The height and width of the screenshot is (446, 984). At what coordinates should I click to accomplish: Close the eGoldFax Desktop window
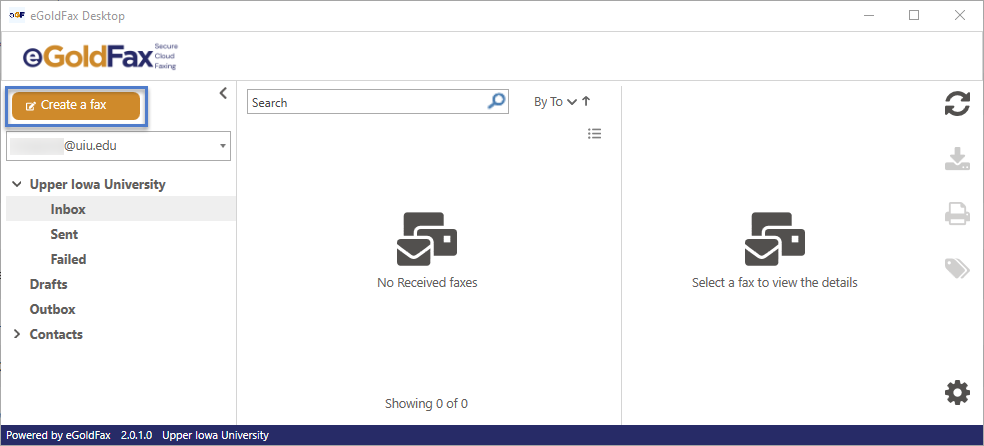960,16
